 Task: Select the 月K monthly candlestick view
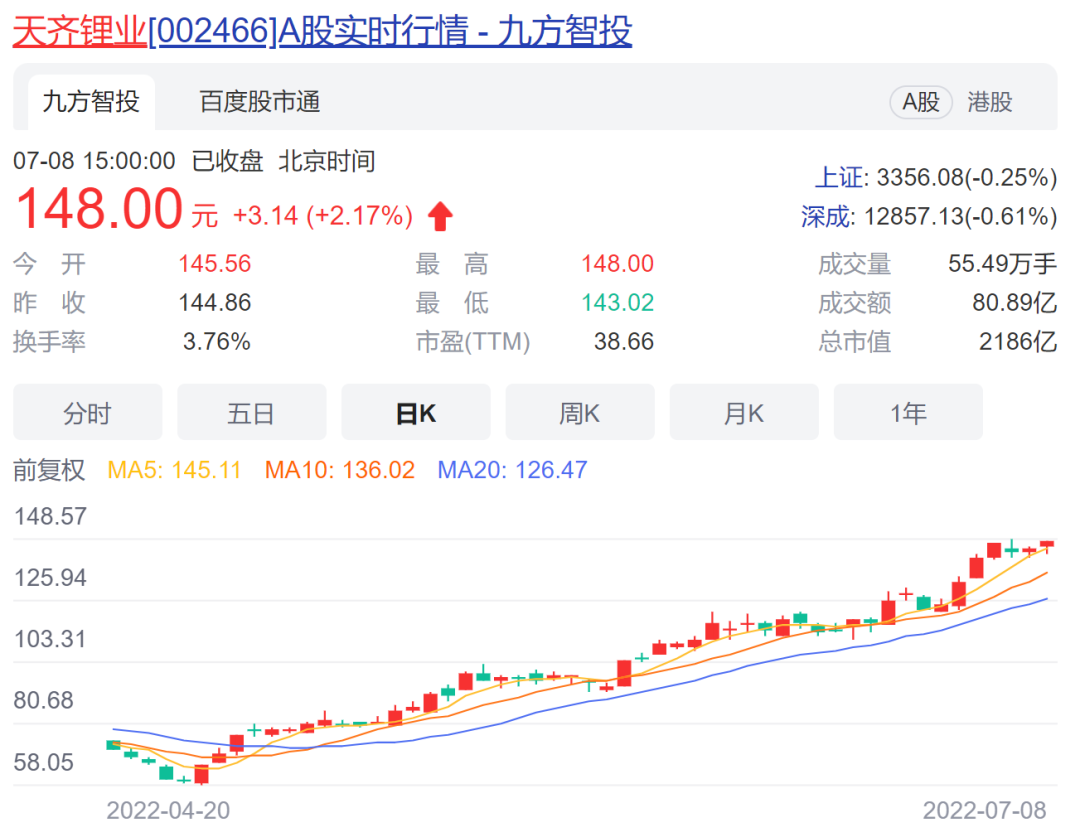click(744, 413)
